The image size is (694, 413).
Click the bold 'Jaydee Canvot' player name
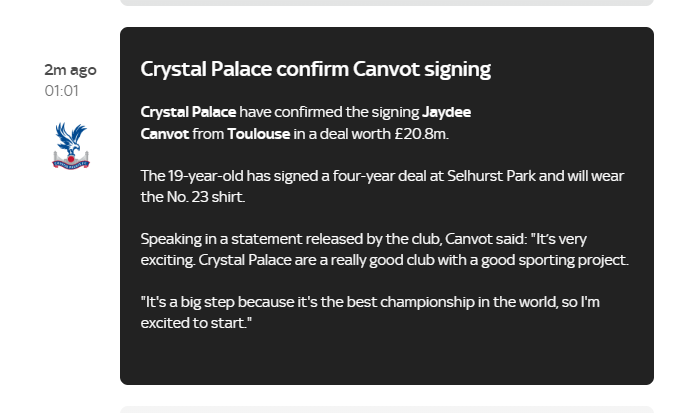[305, 123]
